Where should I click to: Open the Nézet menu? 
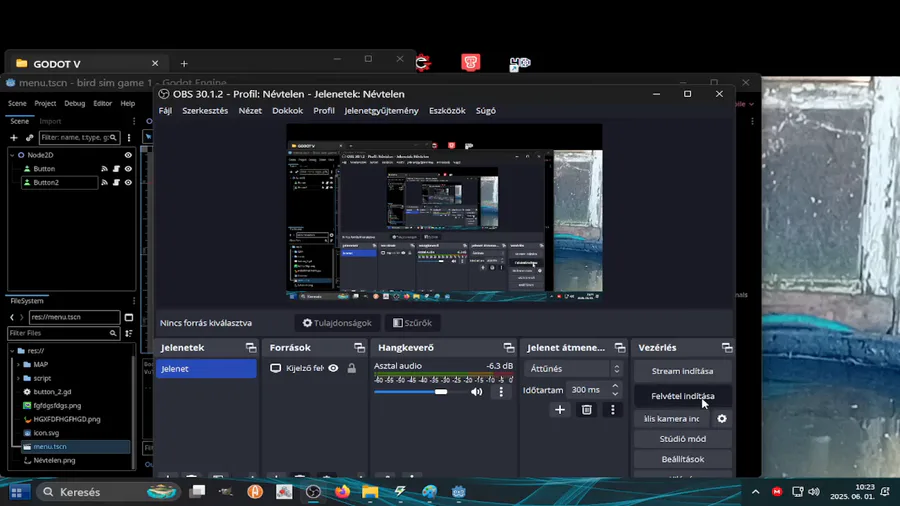[250, 111]
